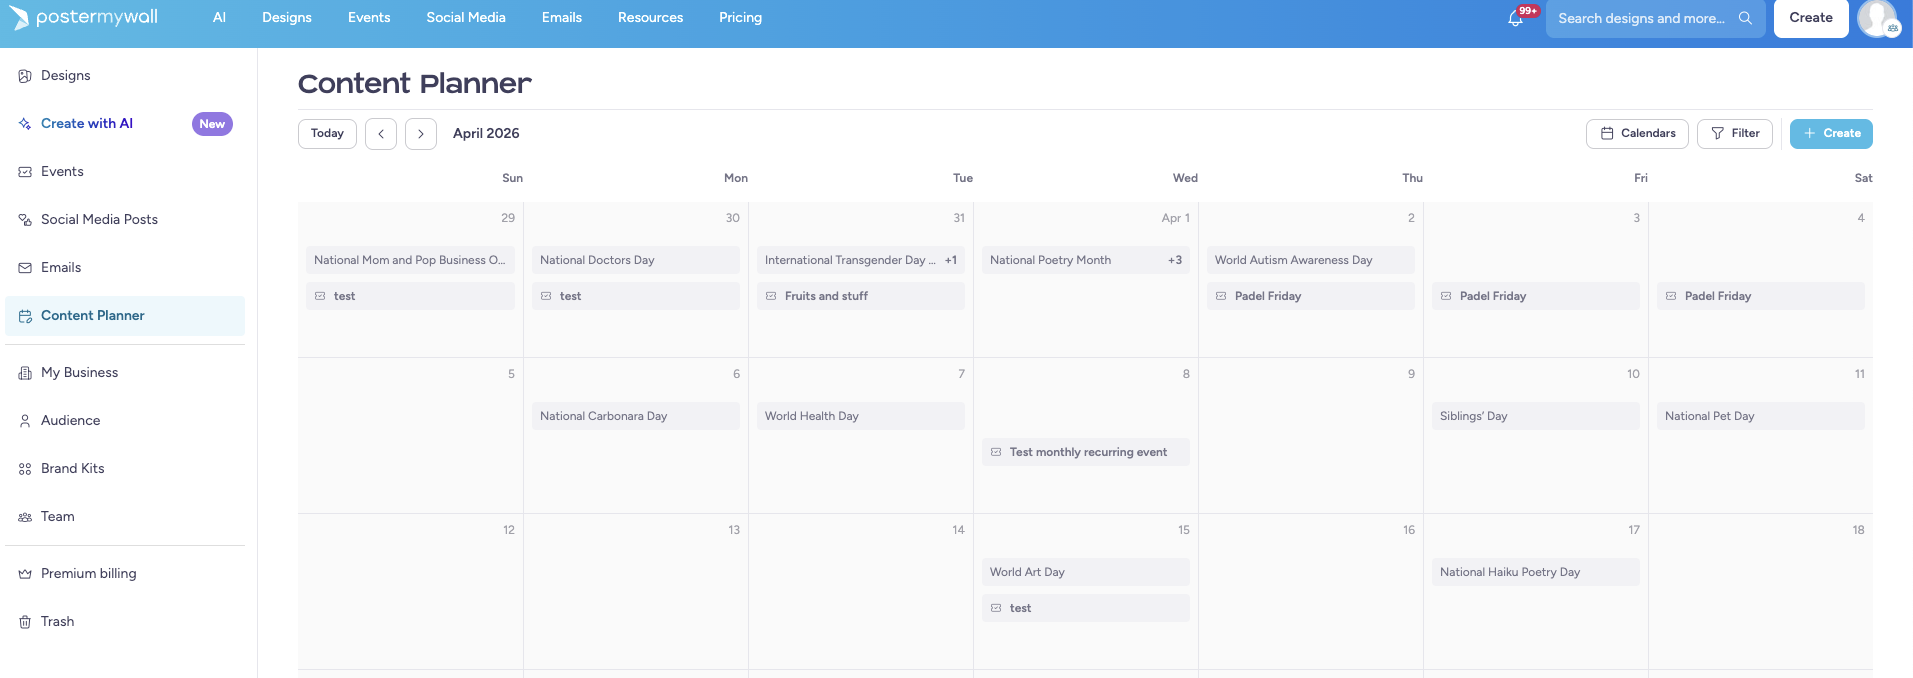Click the red 99+ notification badge
1913x678 pixels.
[x=1528, y=11]
